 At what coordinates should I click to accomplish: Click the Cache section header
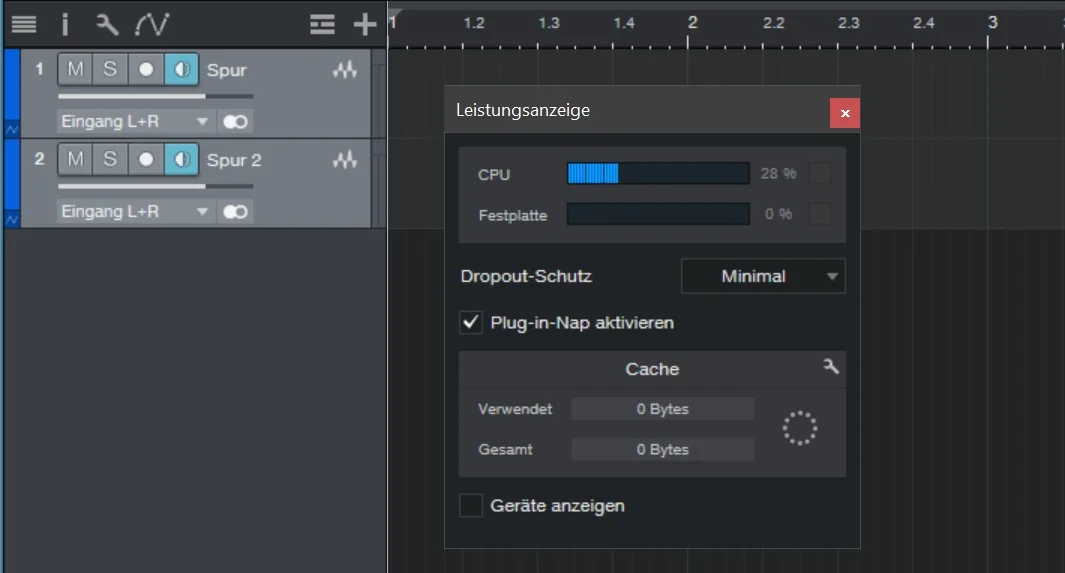click(x=652, y=369)
